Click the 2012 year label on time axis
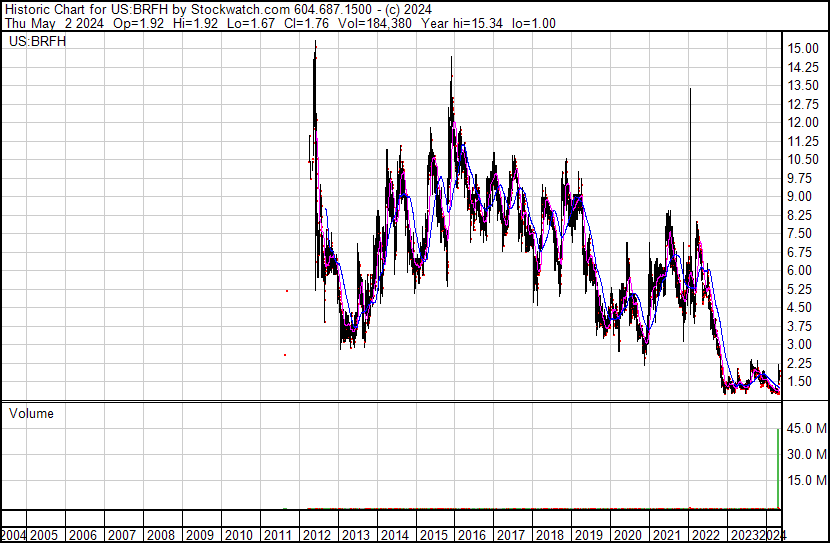Image resolution: width=830 pixels, height=543 pixels. [317, 535]
